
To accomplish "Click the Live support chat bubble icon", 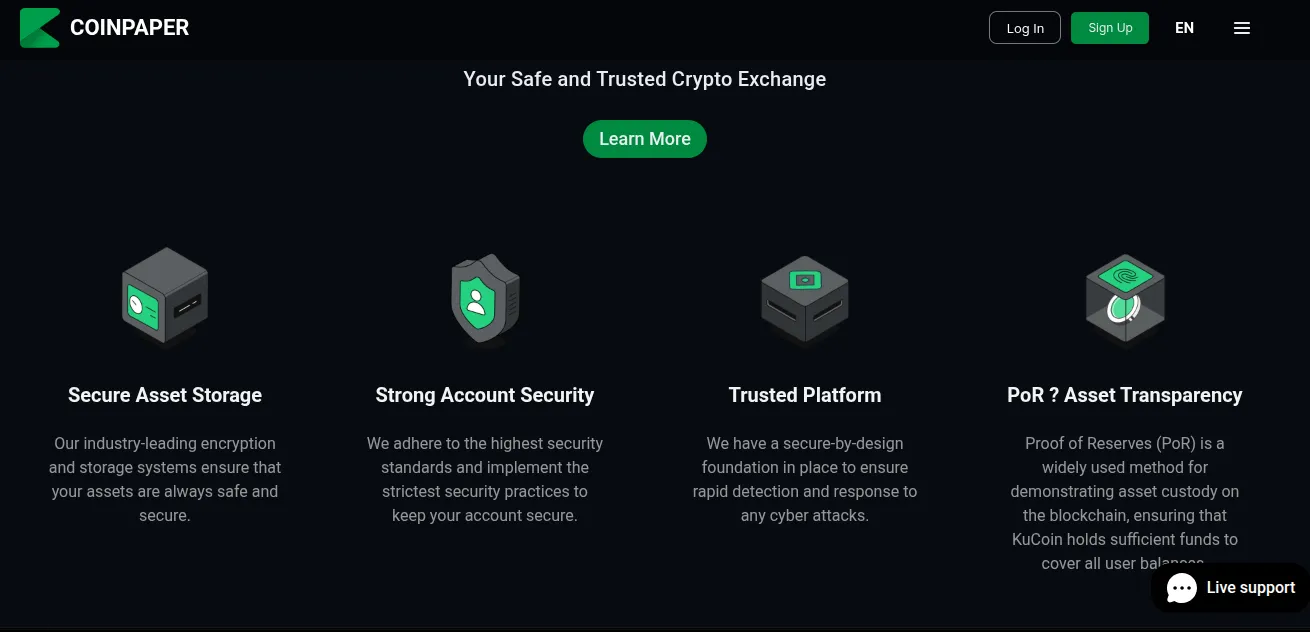I will pyautogui.click(x=1182, y=588).
